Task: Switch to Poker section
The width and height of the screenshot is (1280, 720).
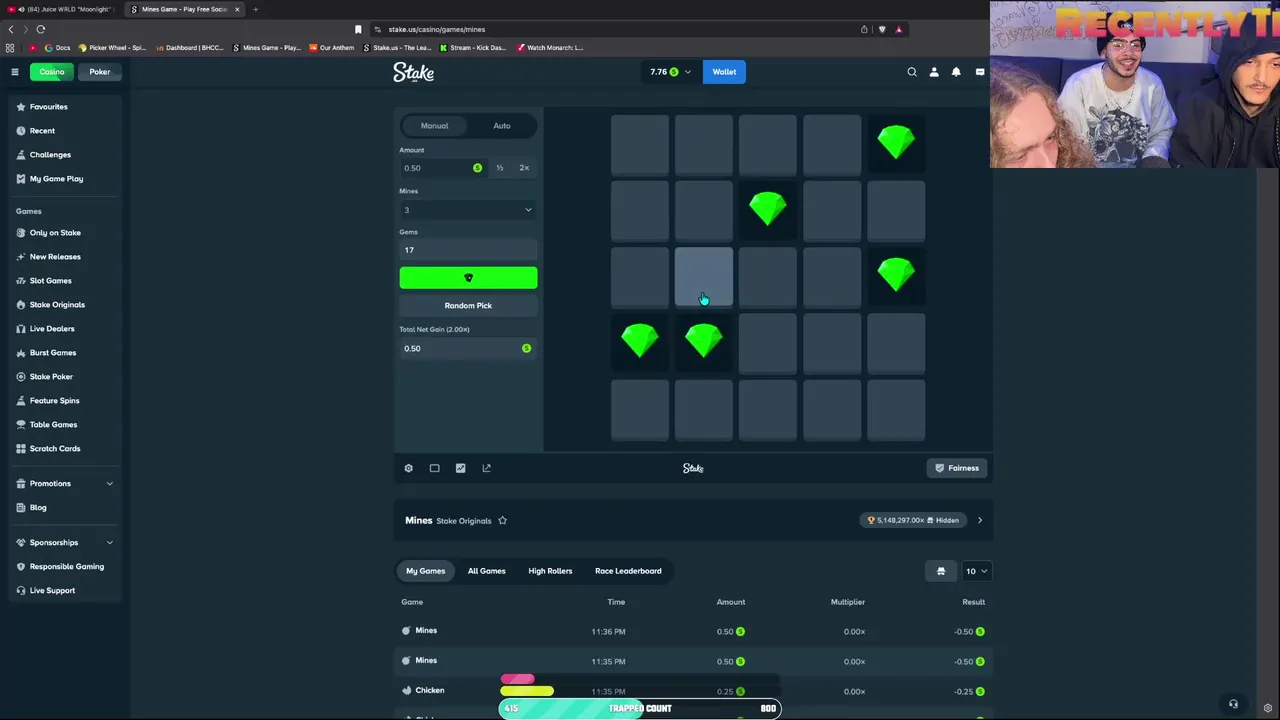Action: pos(100,72)
